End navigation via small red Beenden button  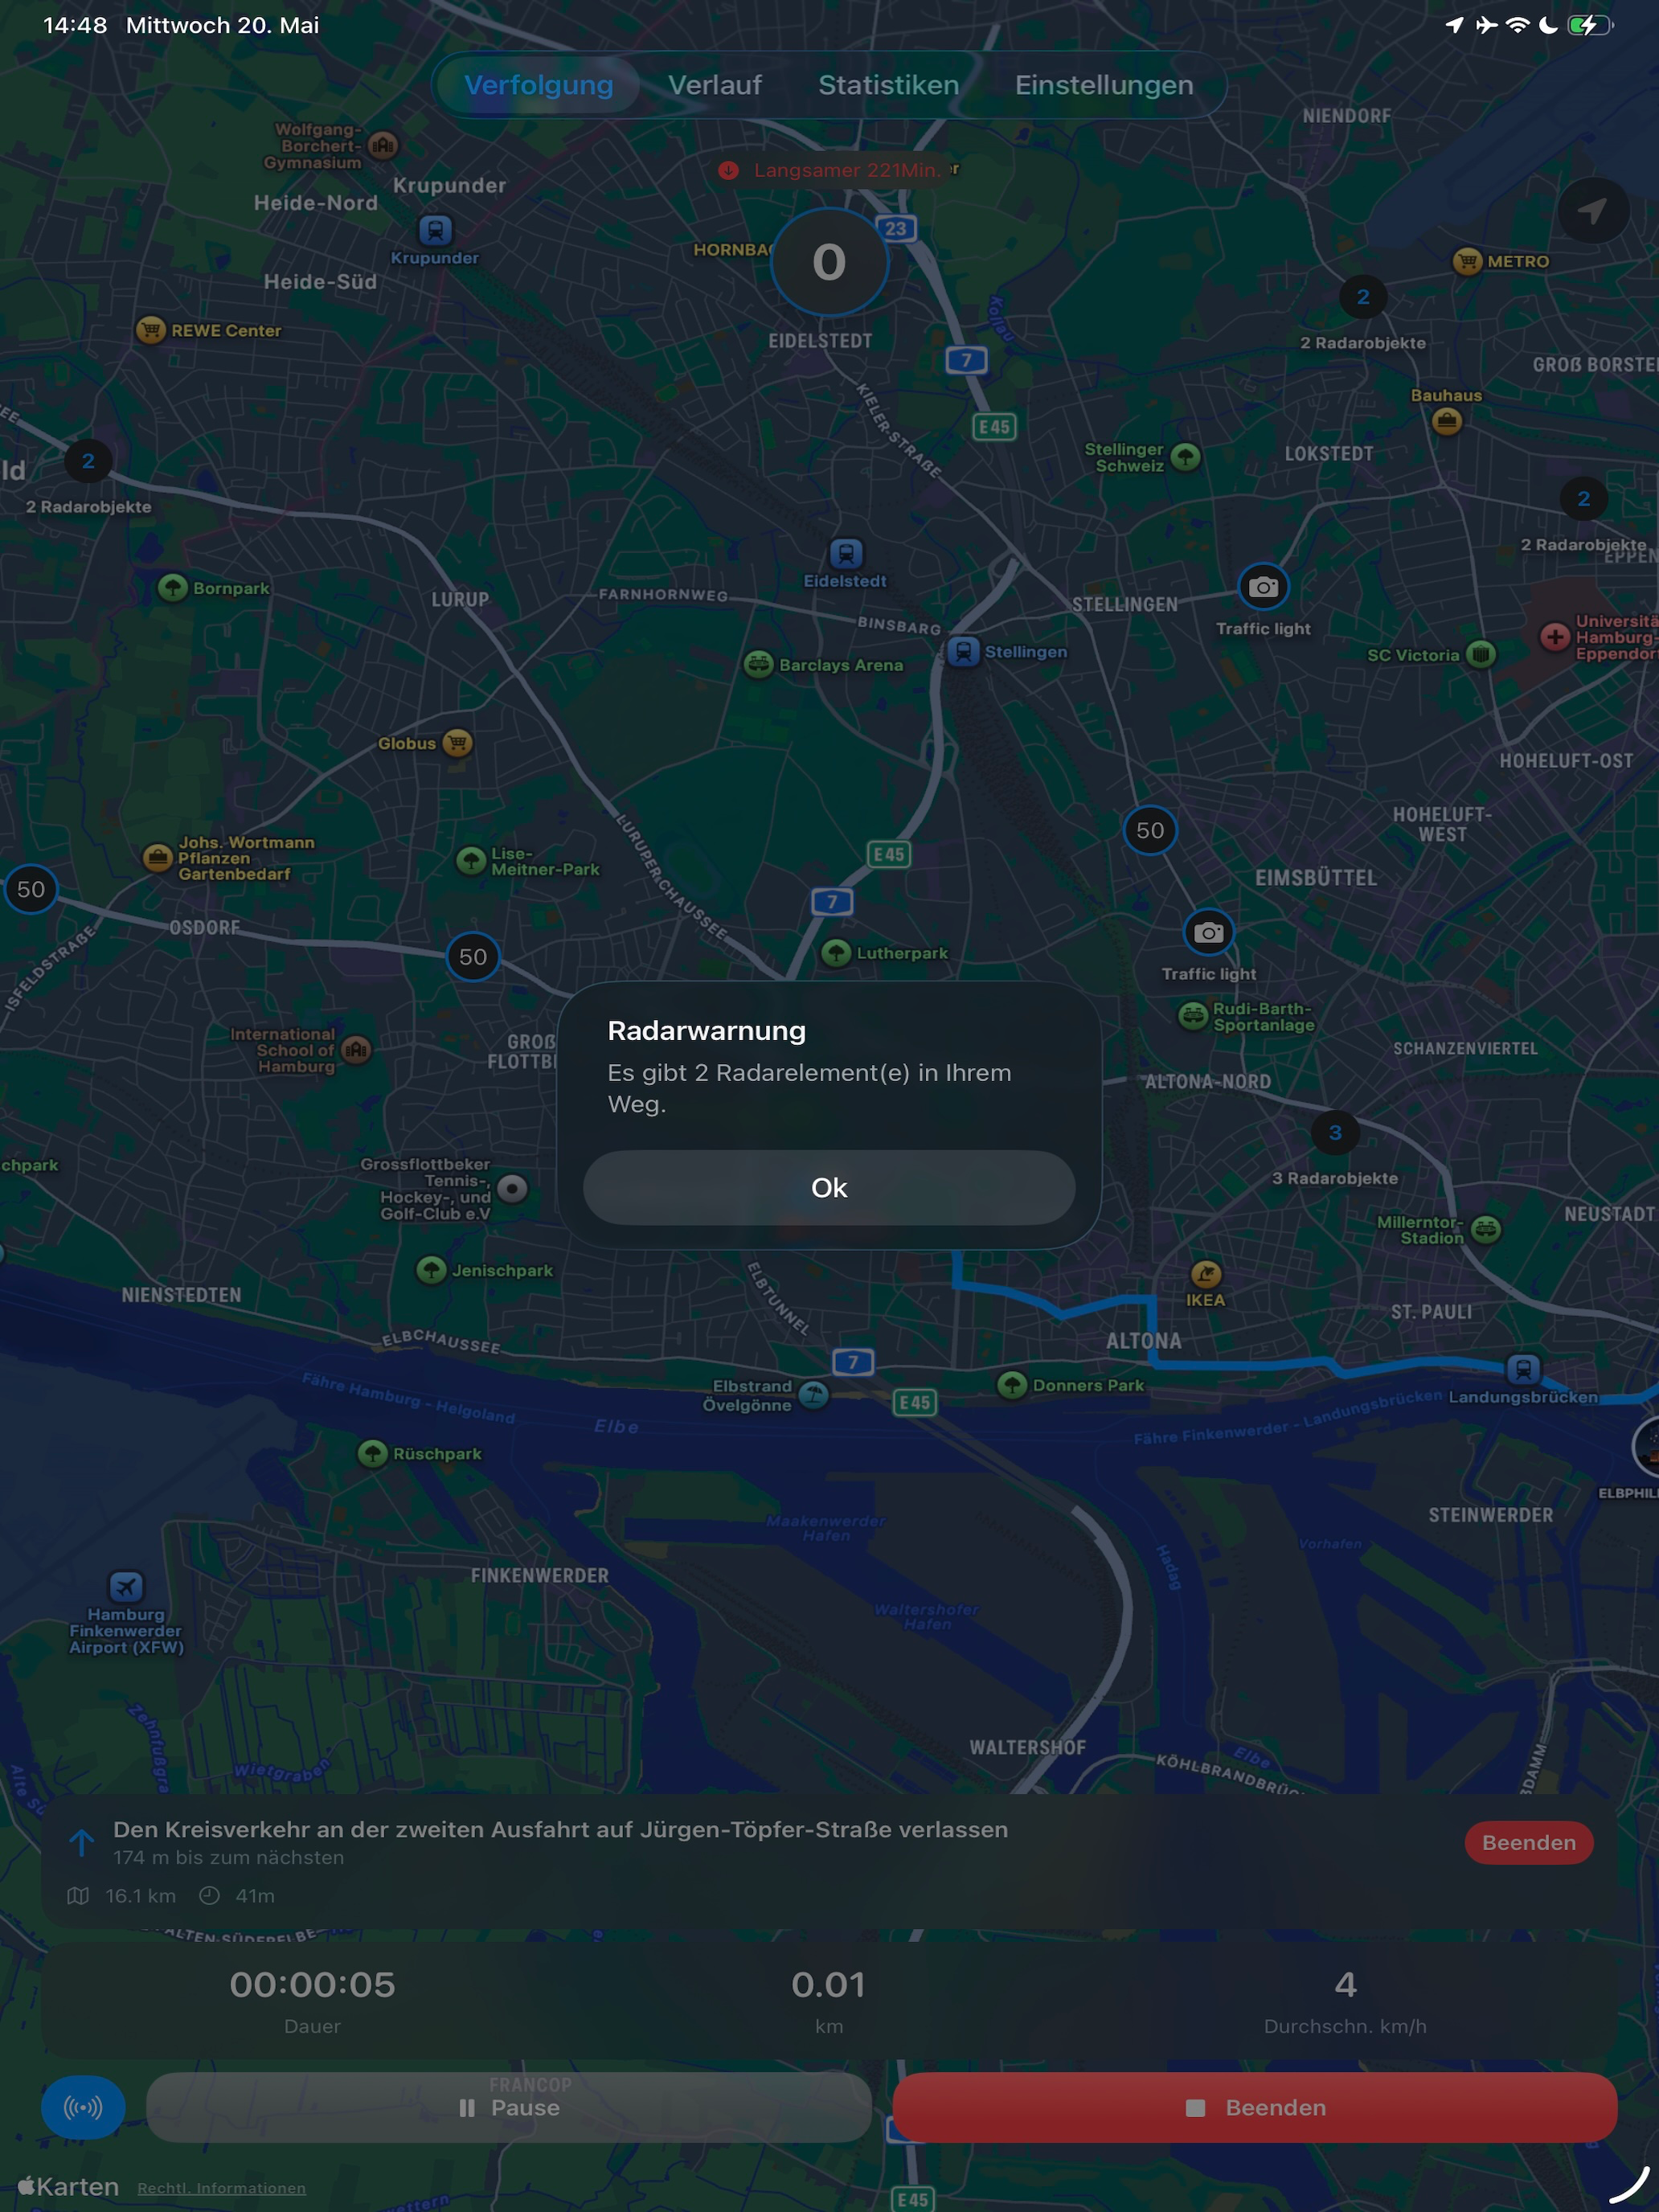1528,1842
